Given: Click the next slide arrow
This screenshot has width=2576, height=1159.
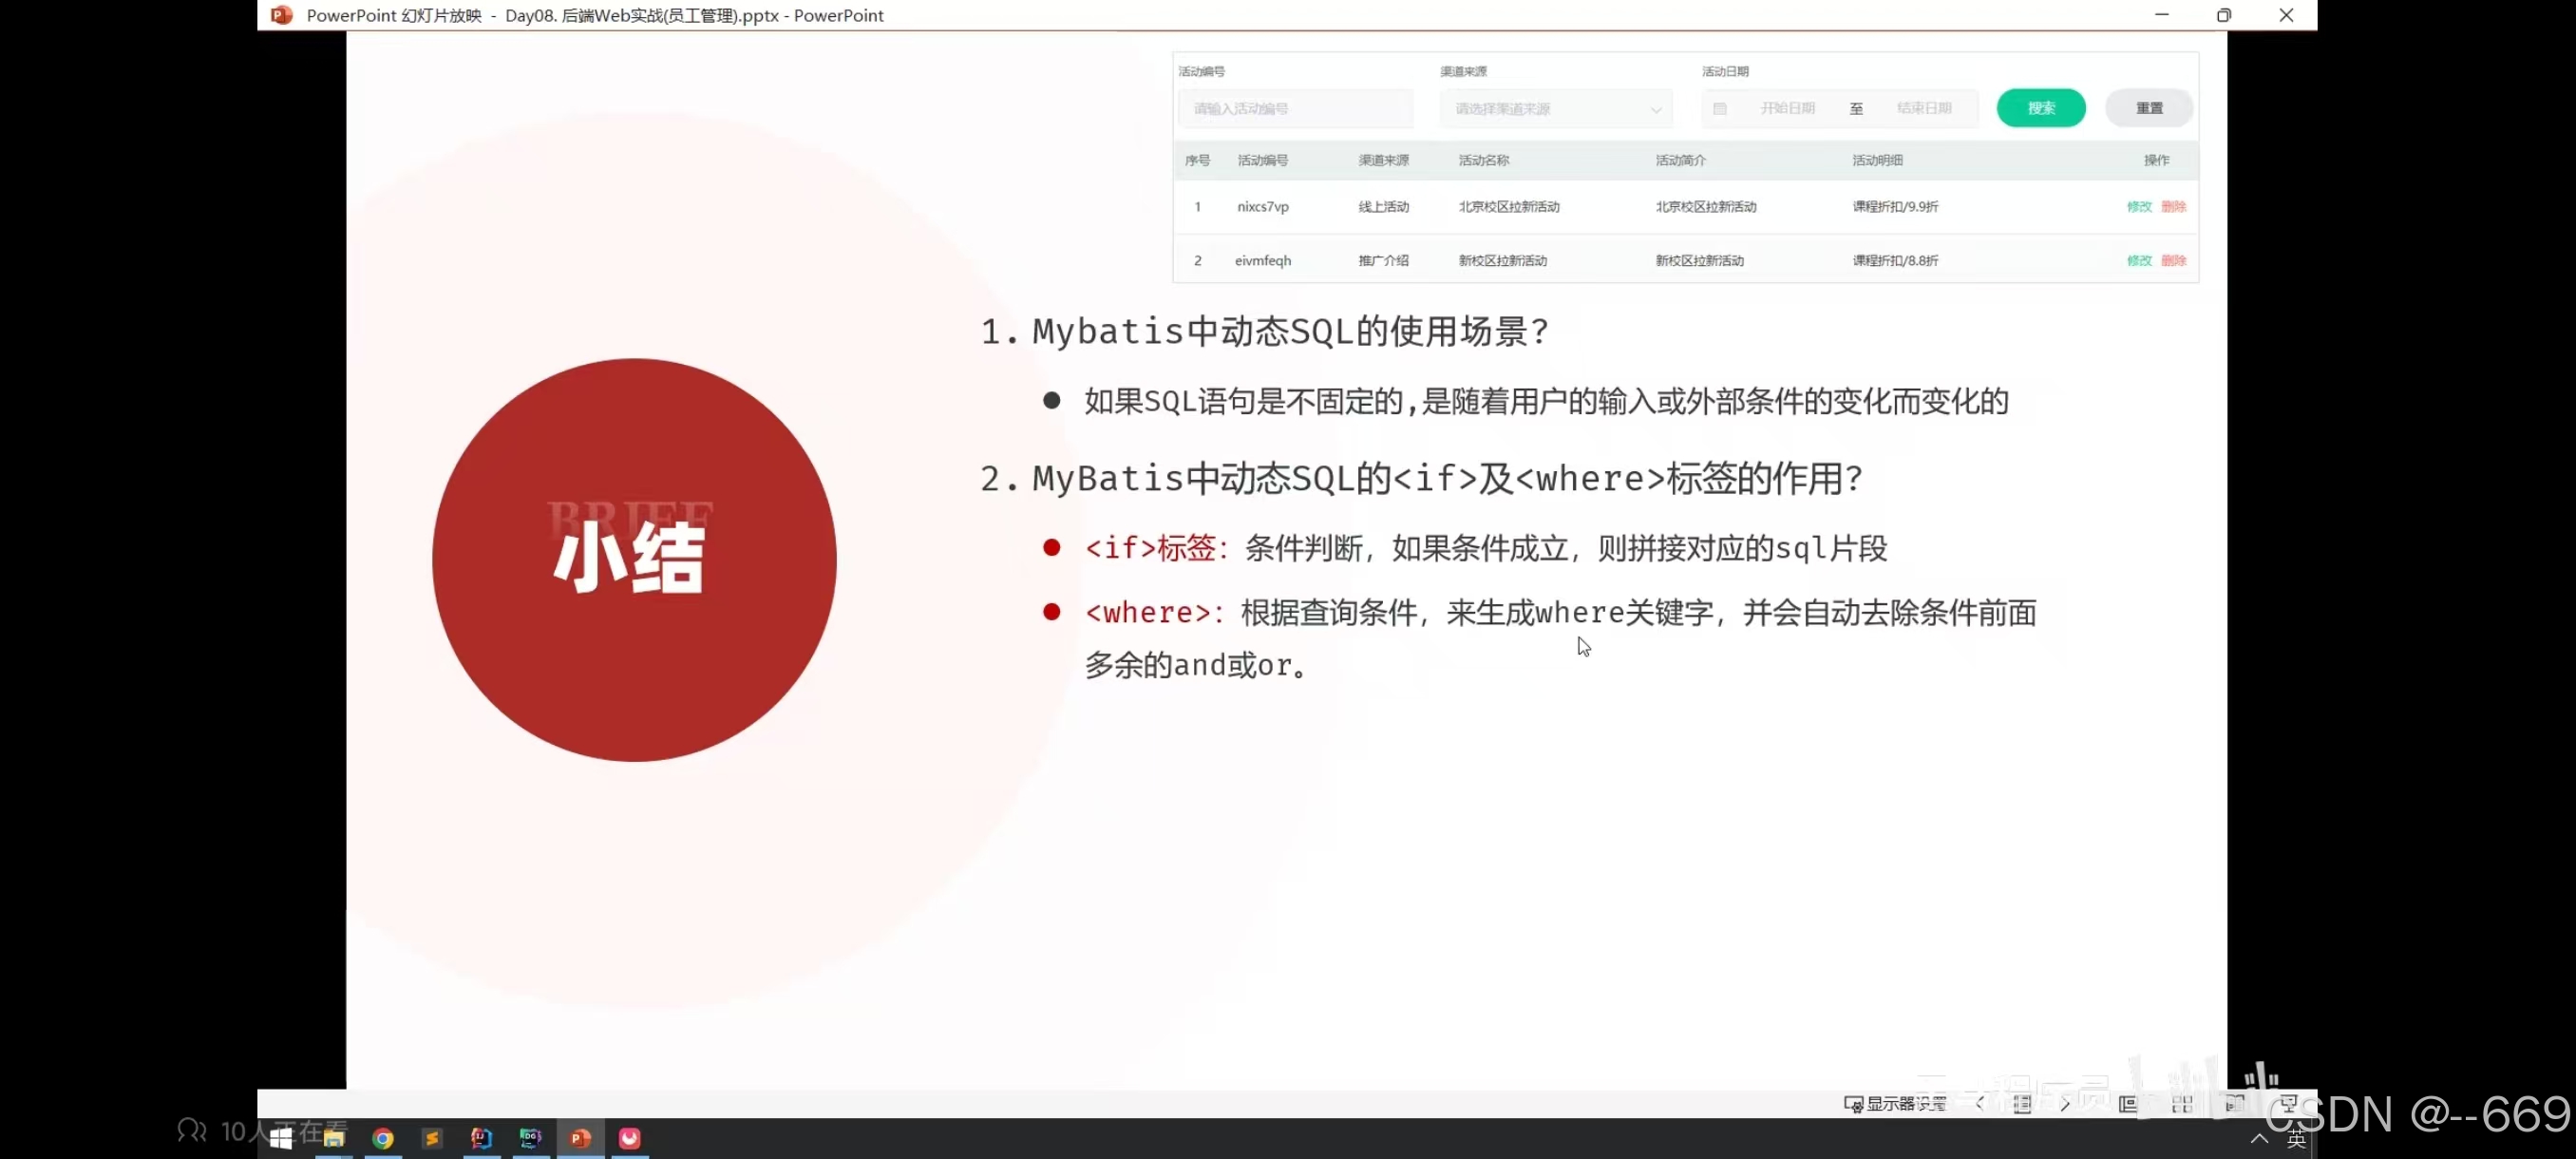Looking at the screenshot, I should pyautogui.click(x=2065, y=1104).
